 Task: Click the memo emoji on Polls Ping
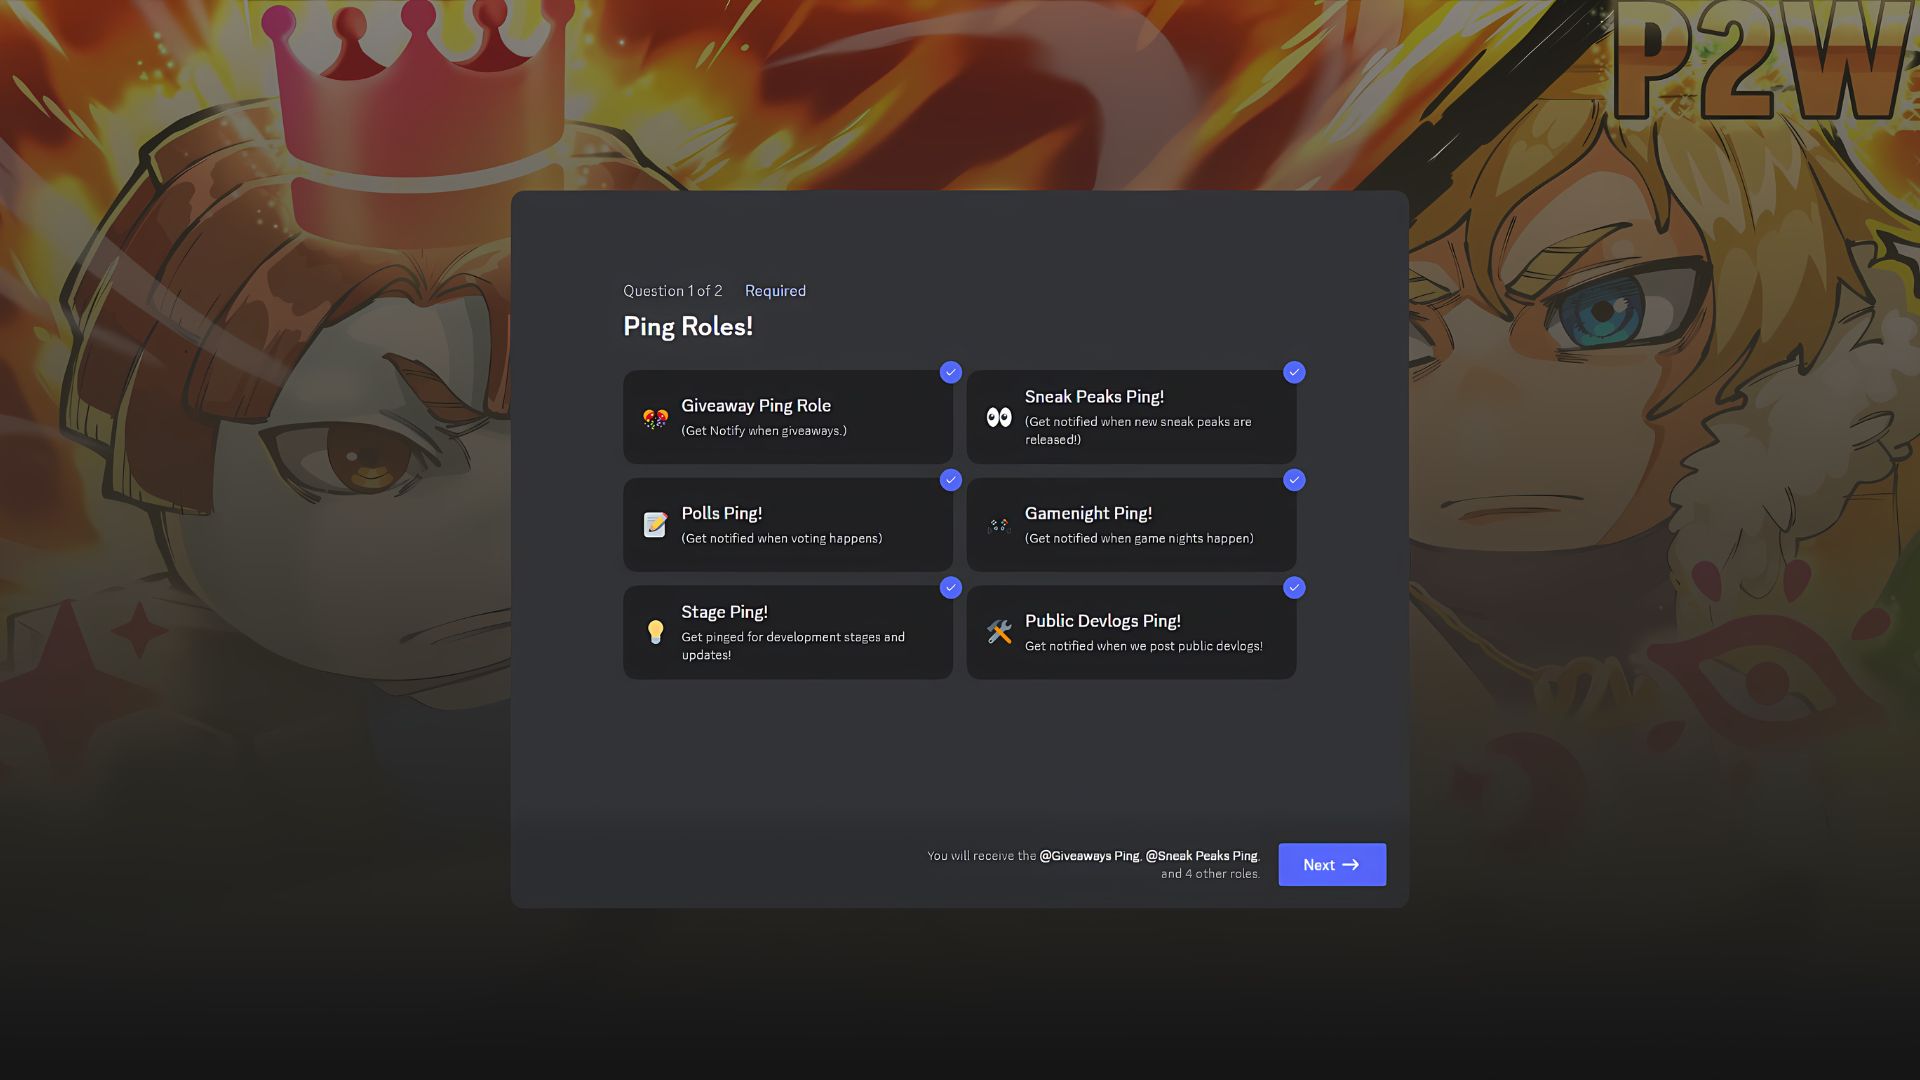coord(654,525)
